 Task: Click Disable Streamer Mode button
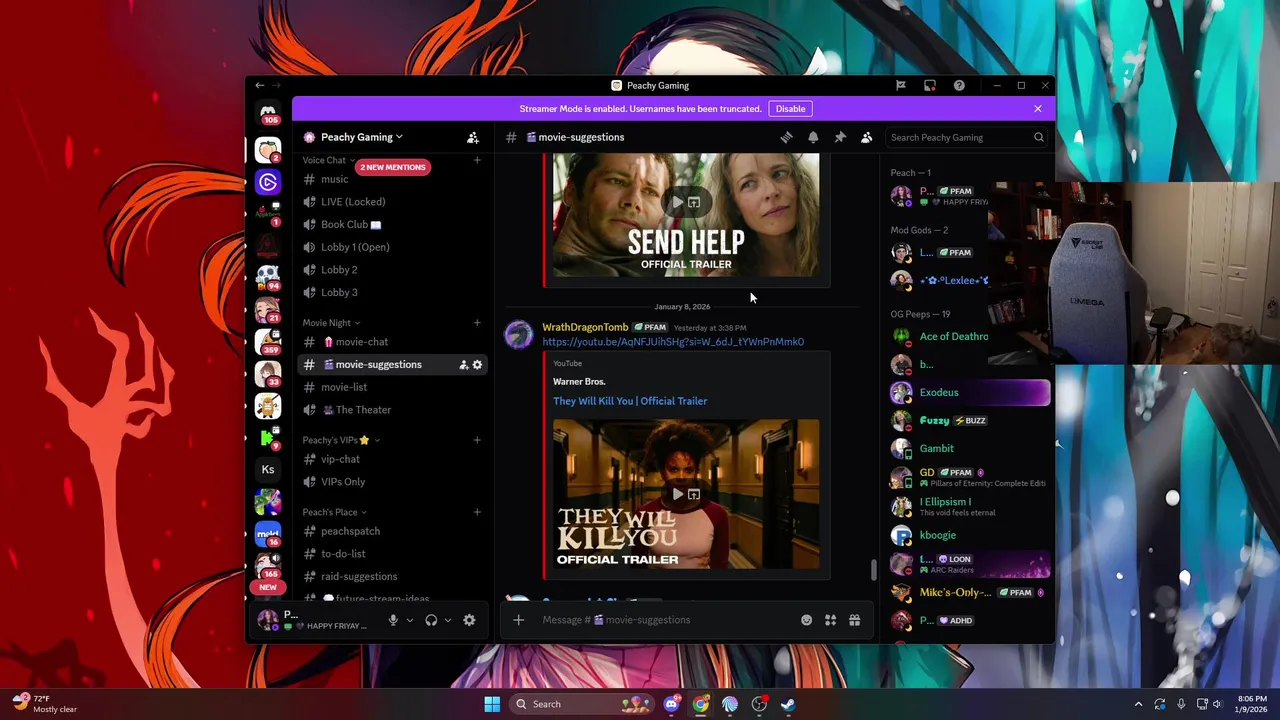[x=790, y=109]
